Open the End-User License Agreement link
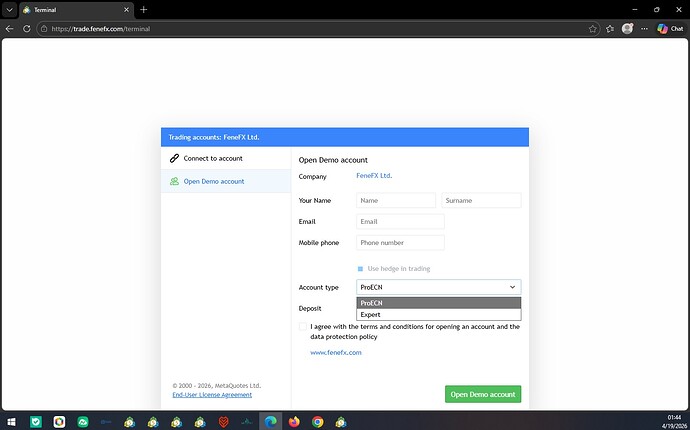690x430 pixels. point(212,395)
